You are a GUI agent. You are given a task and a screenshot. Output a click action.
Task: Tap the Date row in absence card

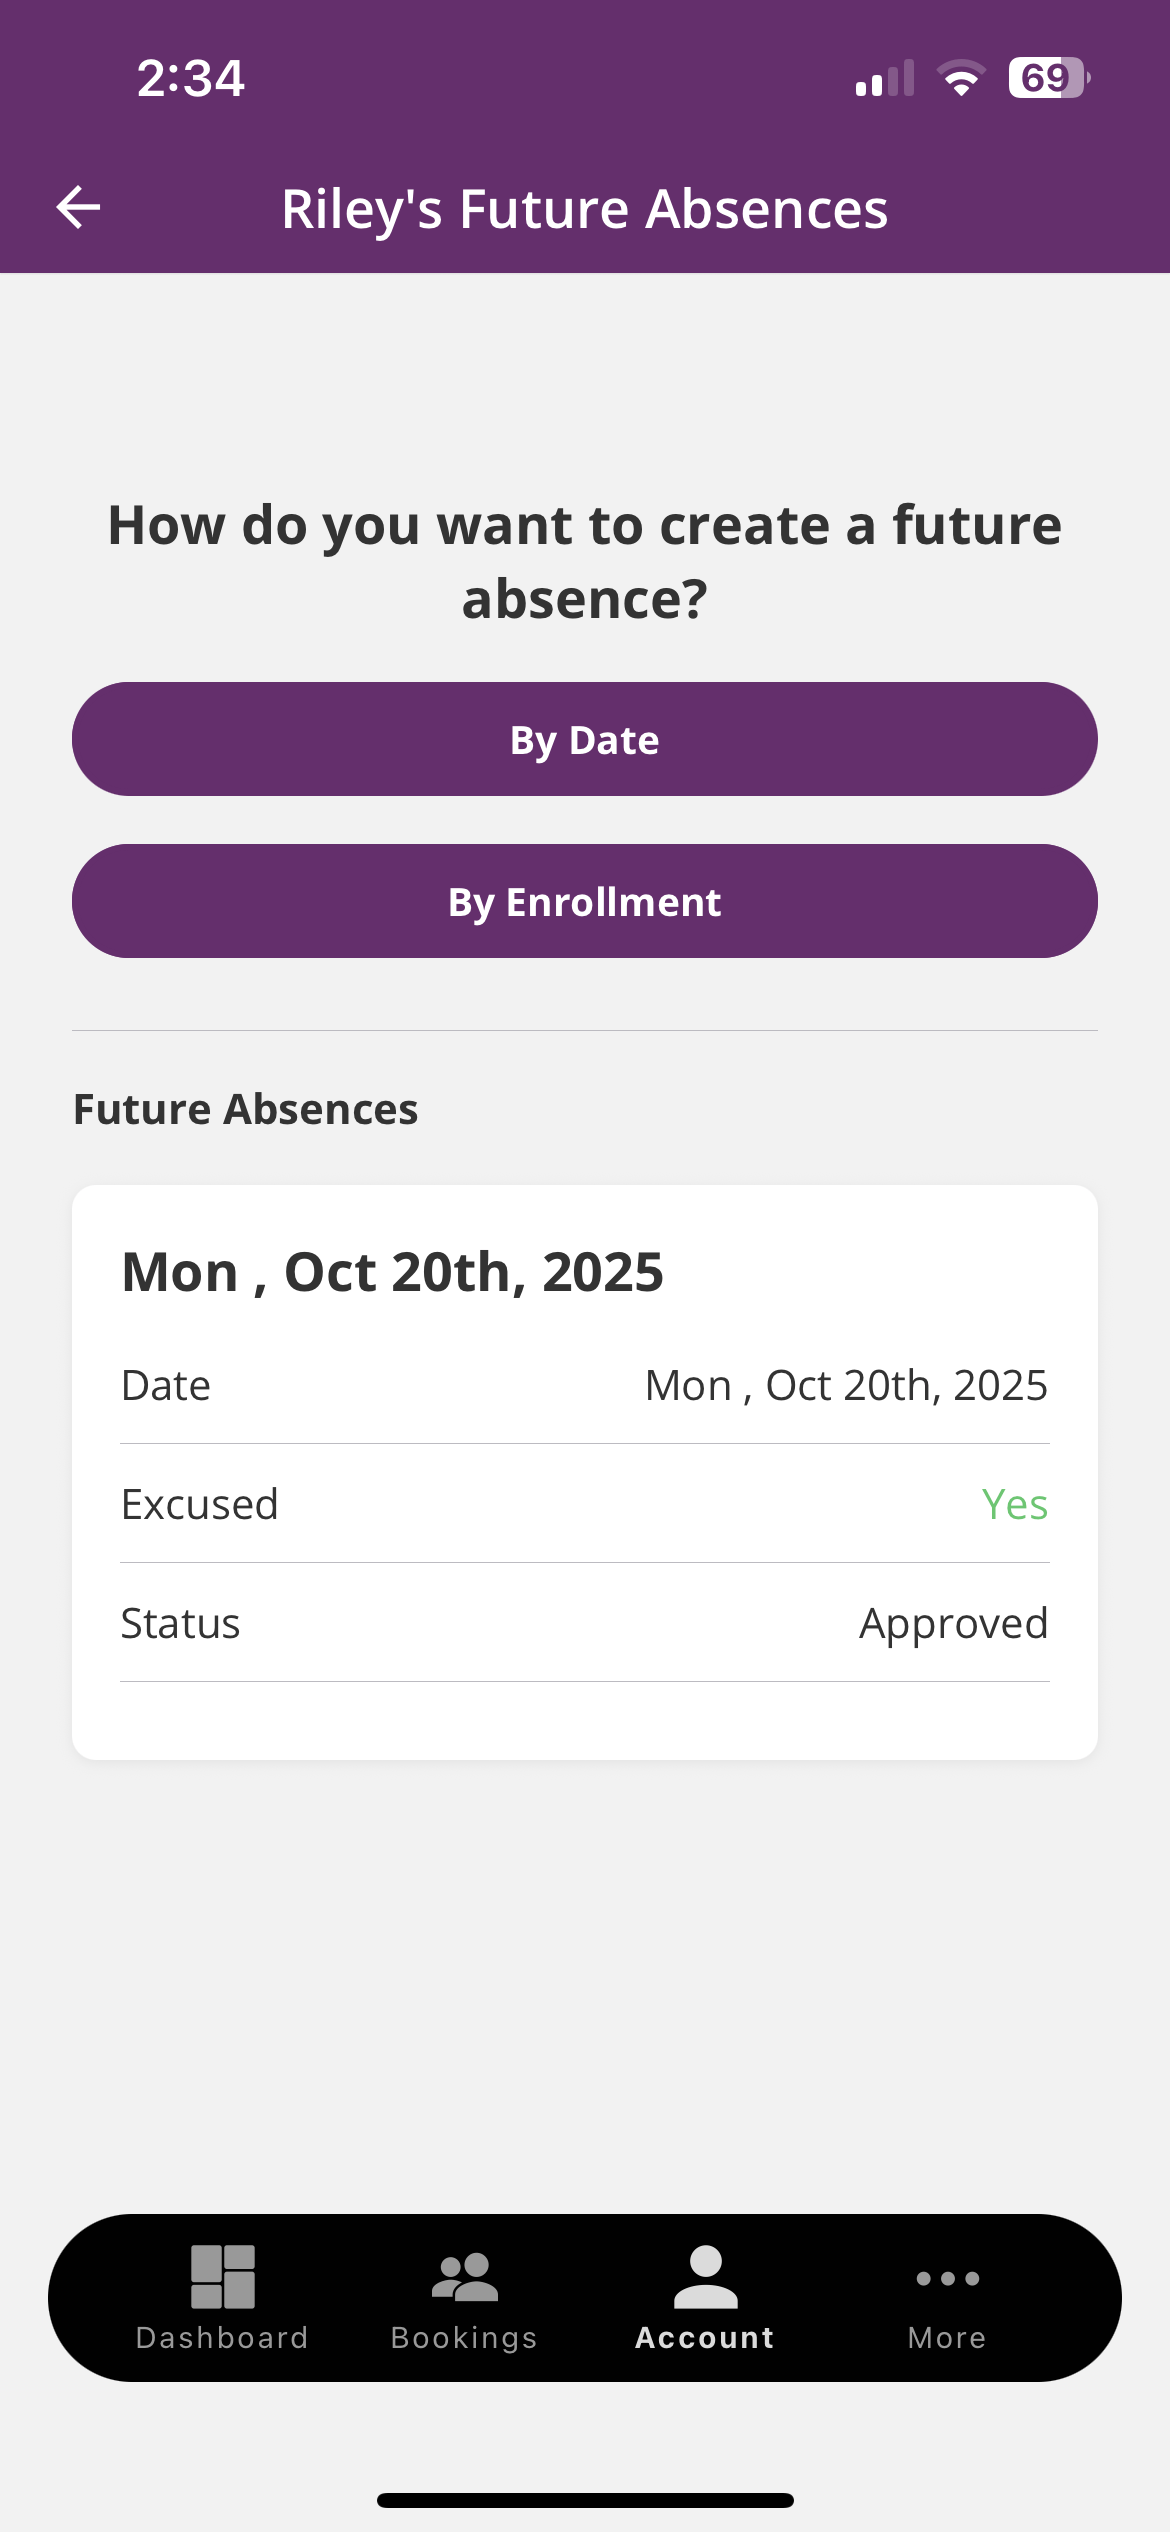[585, 1386]
